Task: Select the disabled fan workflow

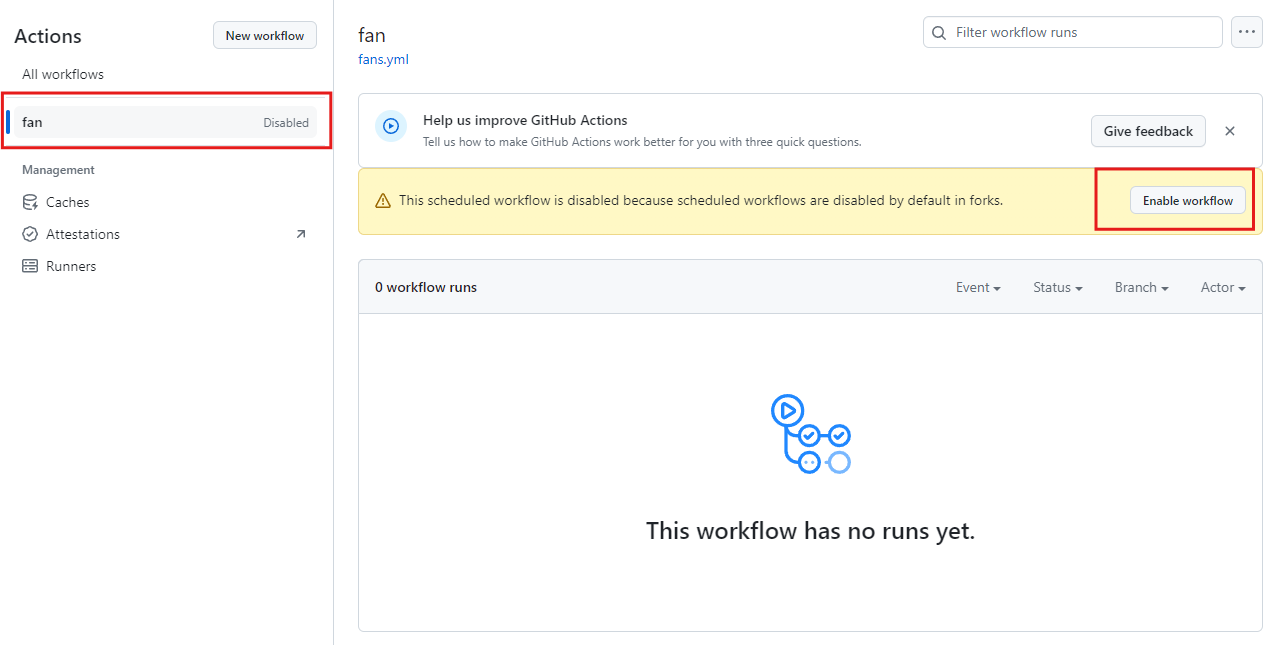Action: point(162,122)
